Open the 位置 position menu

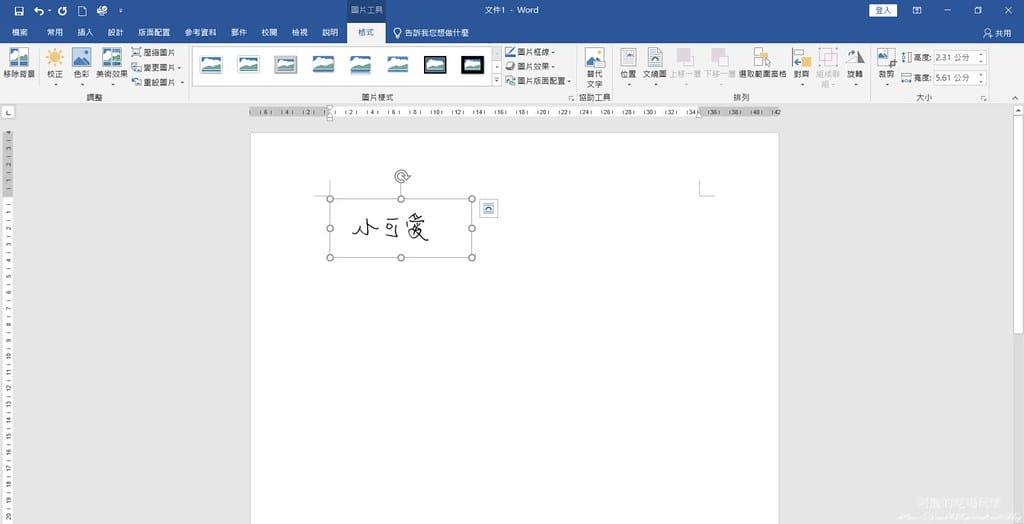628,67
